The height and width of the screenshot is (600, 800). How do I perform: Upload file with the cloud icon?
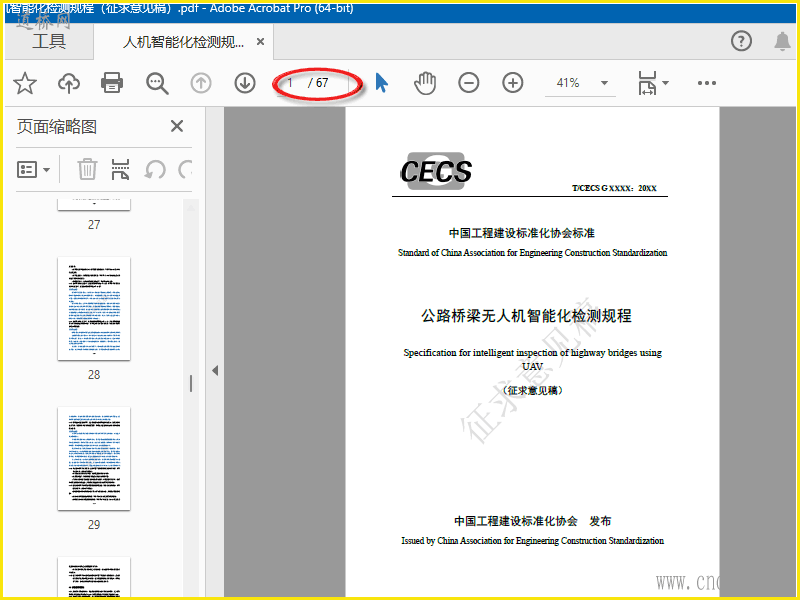[69, 83]
